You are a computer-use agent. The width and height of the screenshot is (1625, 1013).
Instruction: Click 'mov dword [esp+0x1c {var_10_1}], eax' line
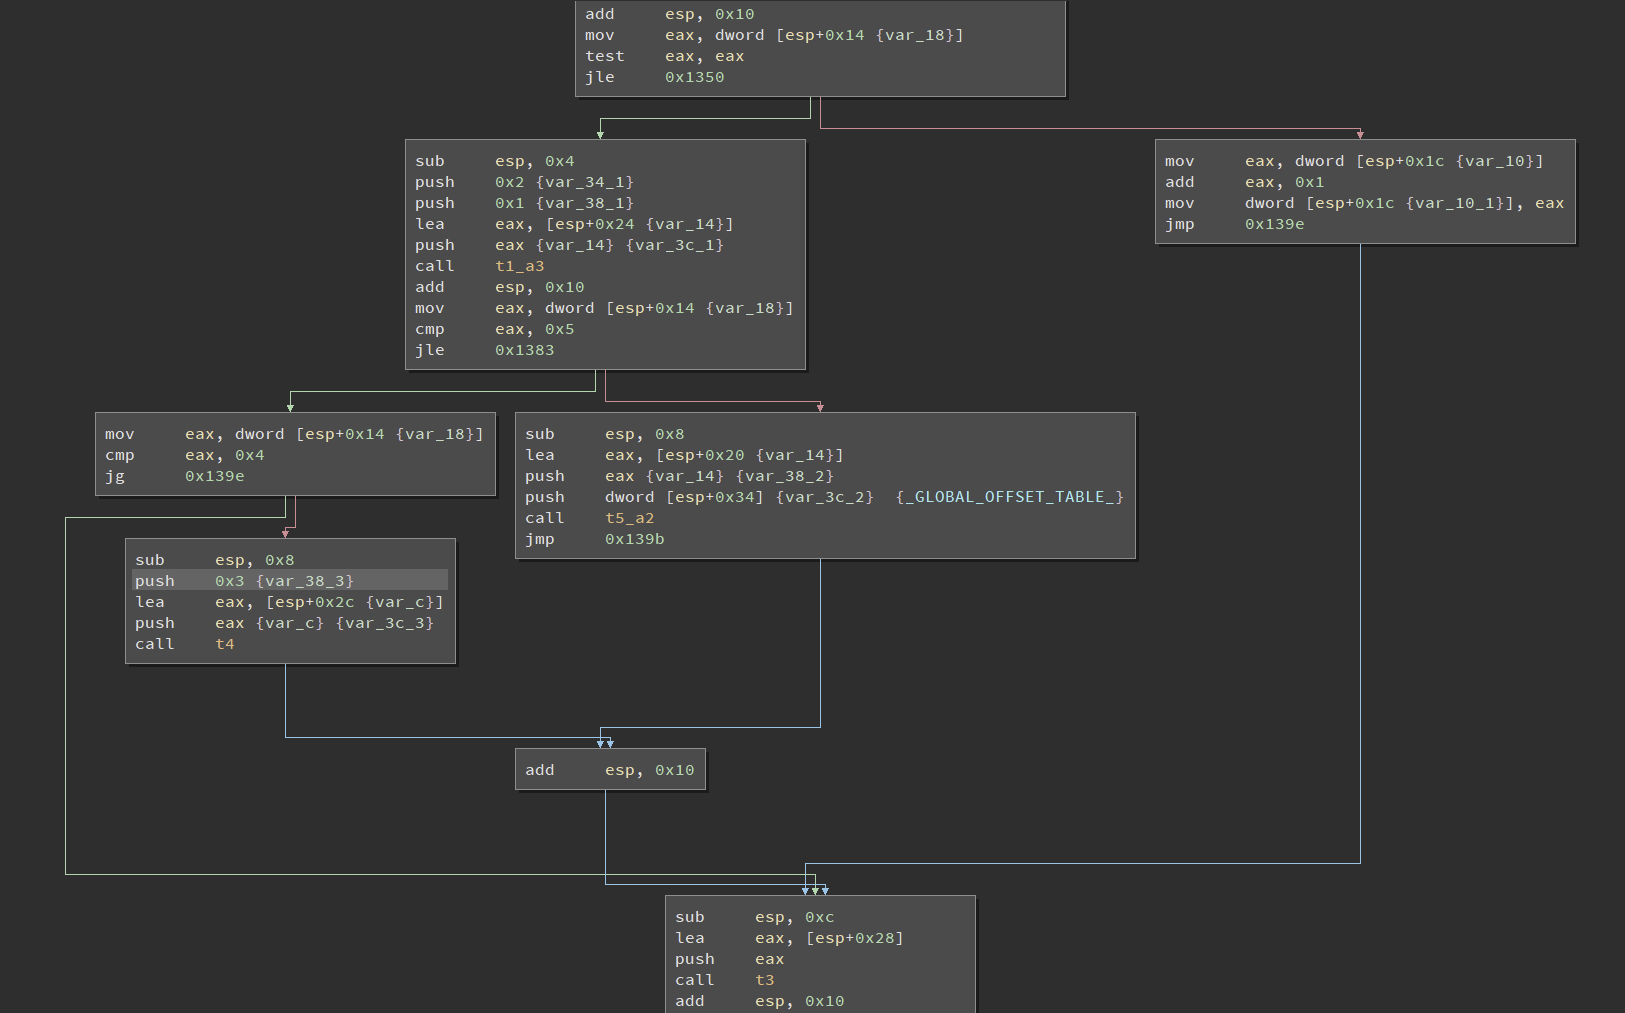pos(1365,203)
